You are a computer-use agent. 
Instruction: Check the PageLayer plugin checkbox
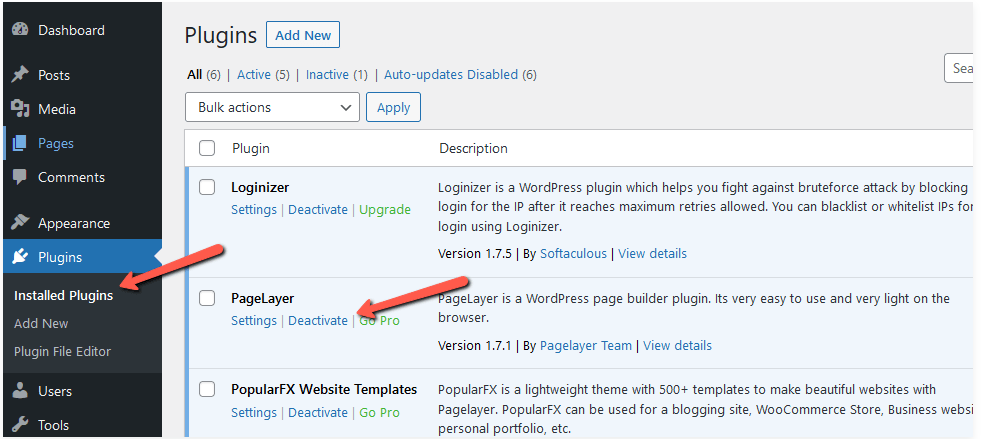pos(207,298)
